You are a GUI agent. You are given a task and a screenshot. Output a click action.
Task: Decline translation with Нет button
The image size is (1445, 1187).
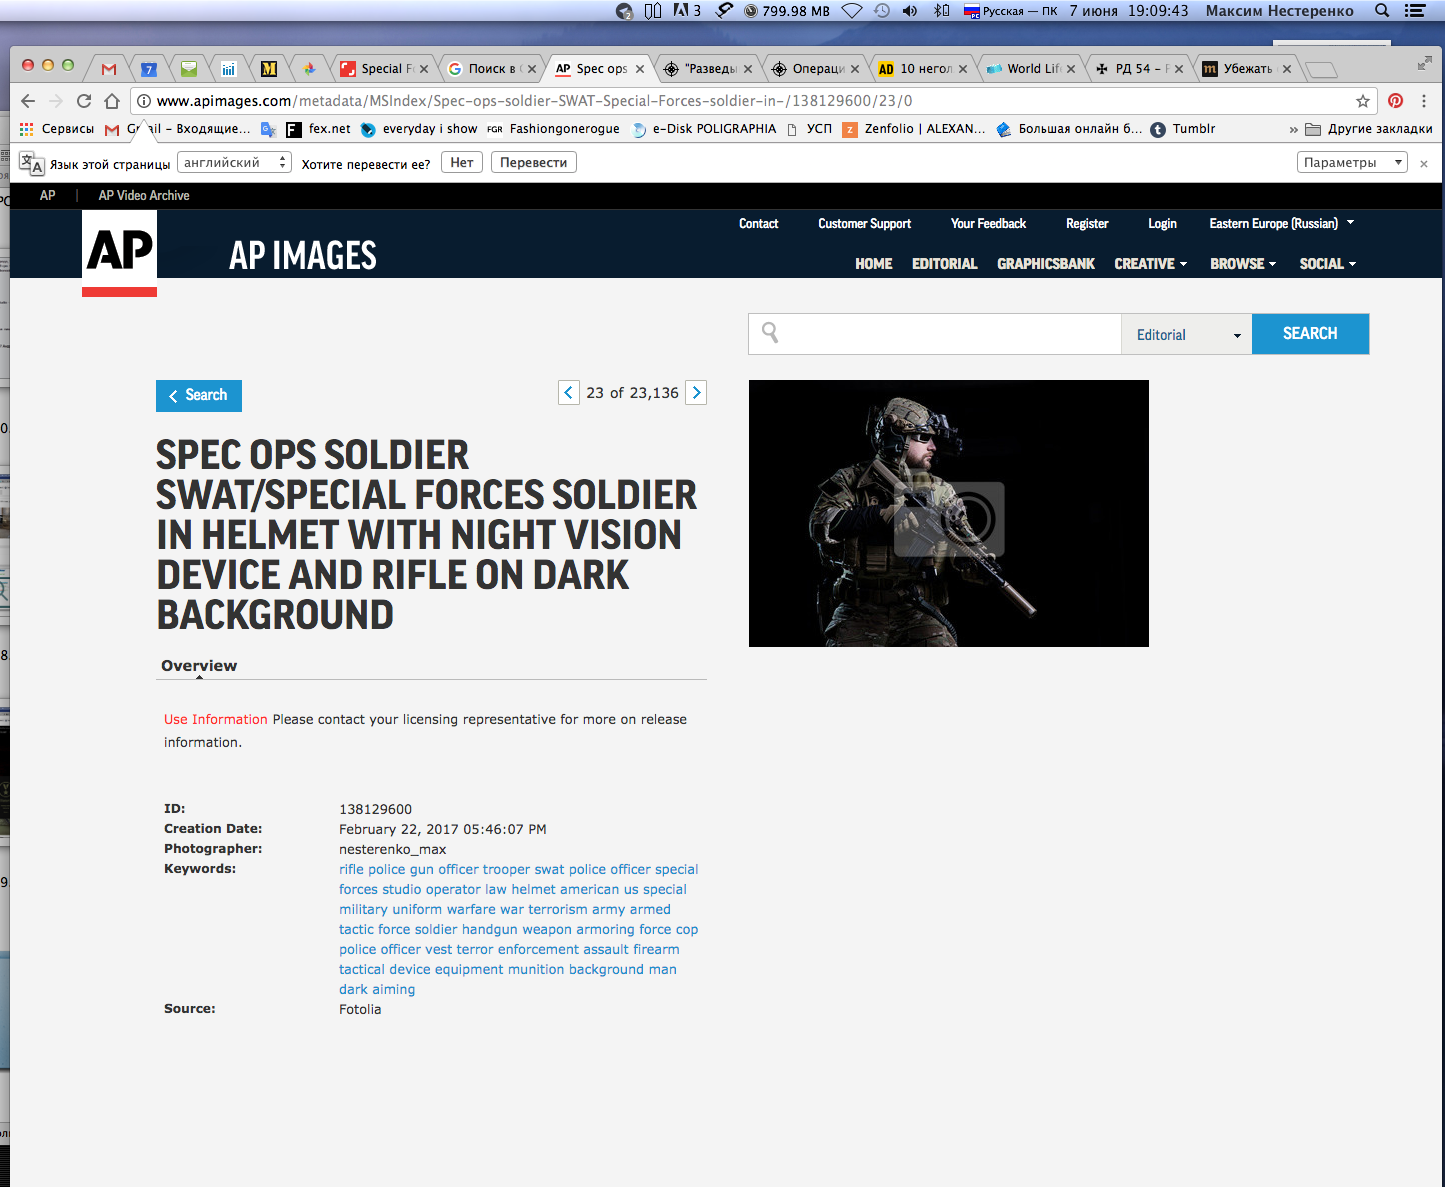click(462, 162)
